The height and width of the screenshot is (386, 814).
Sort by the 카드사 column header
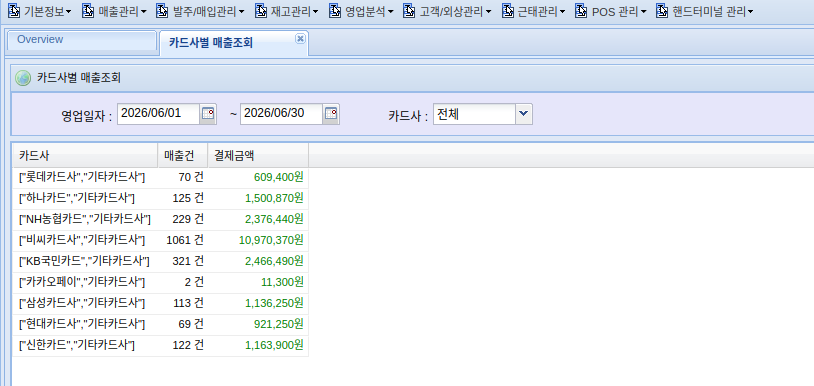point(85,155)
